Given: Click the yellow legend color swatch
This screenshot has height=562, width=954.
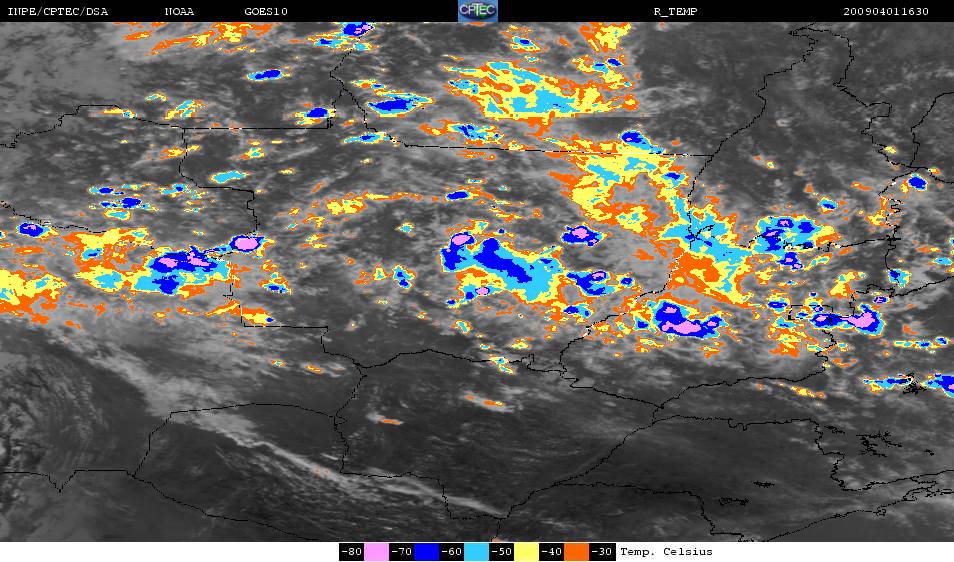Looking at the screenshot, I should 526,552.
